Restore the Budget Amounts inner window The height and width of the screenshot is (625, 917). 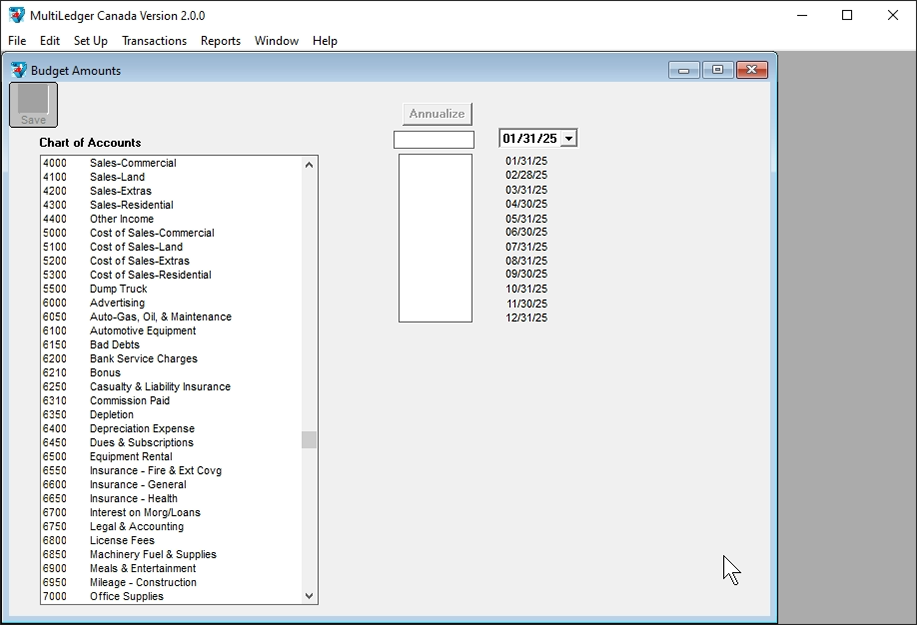point(717,70)
